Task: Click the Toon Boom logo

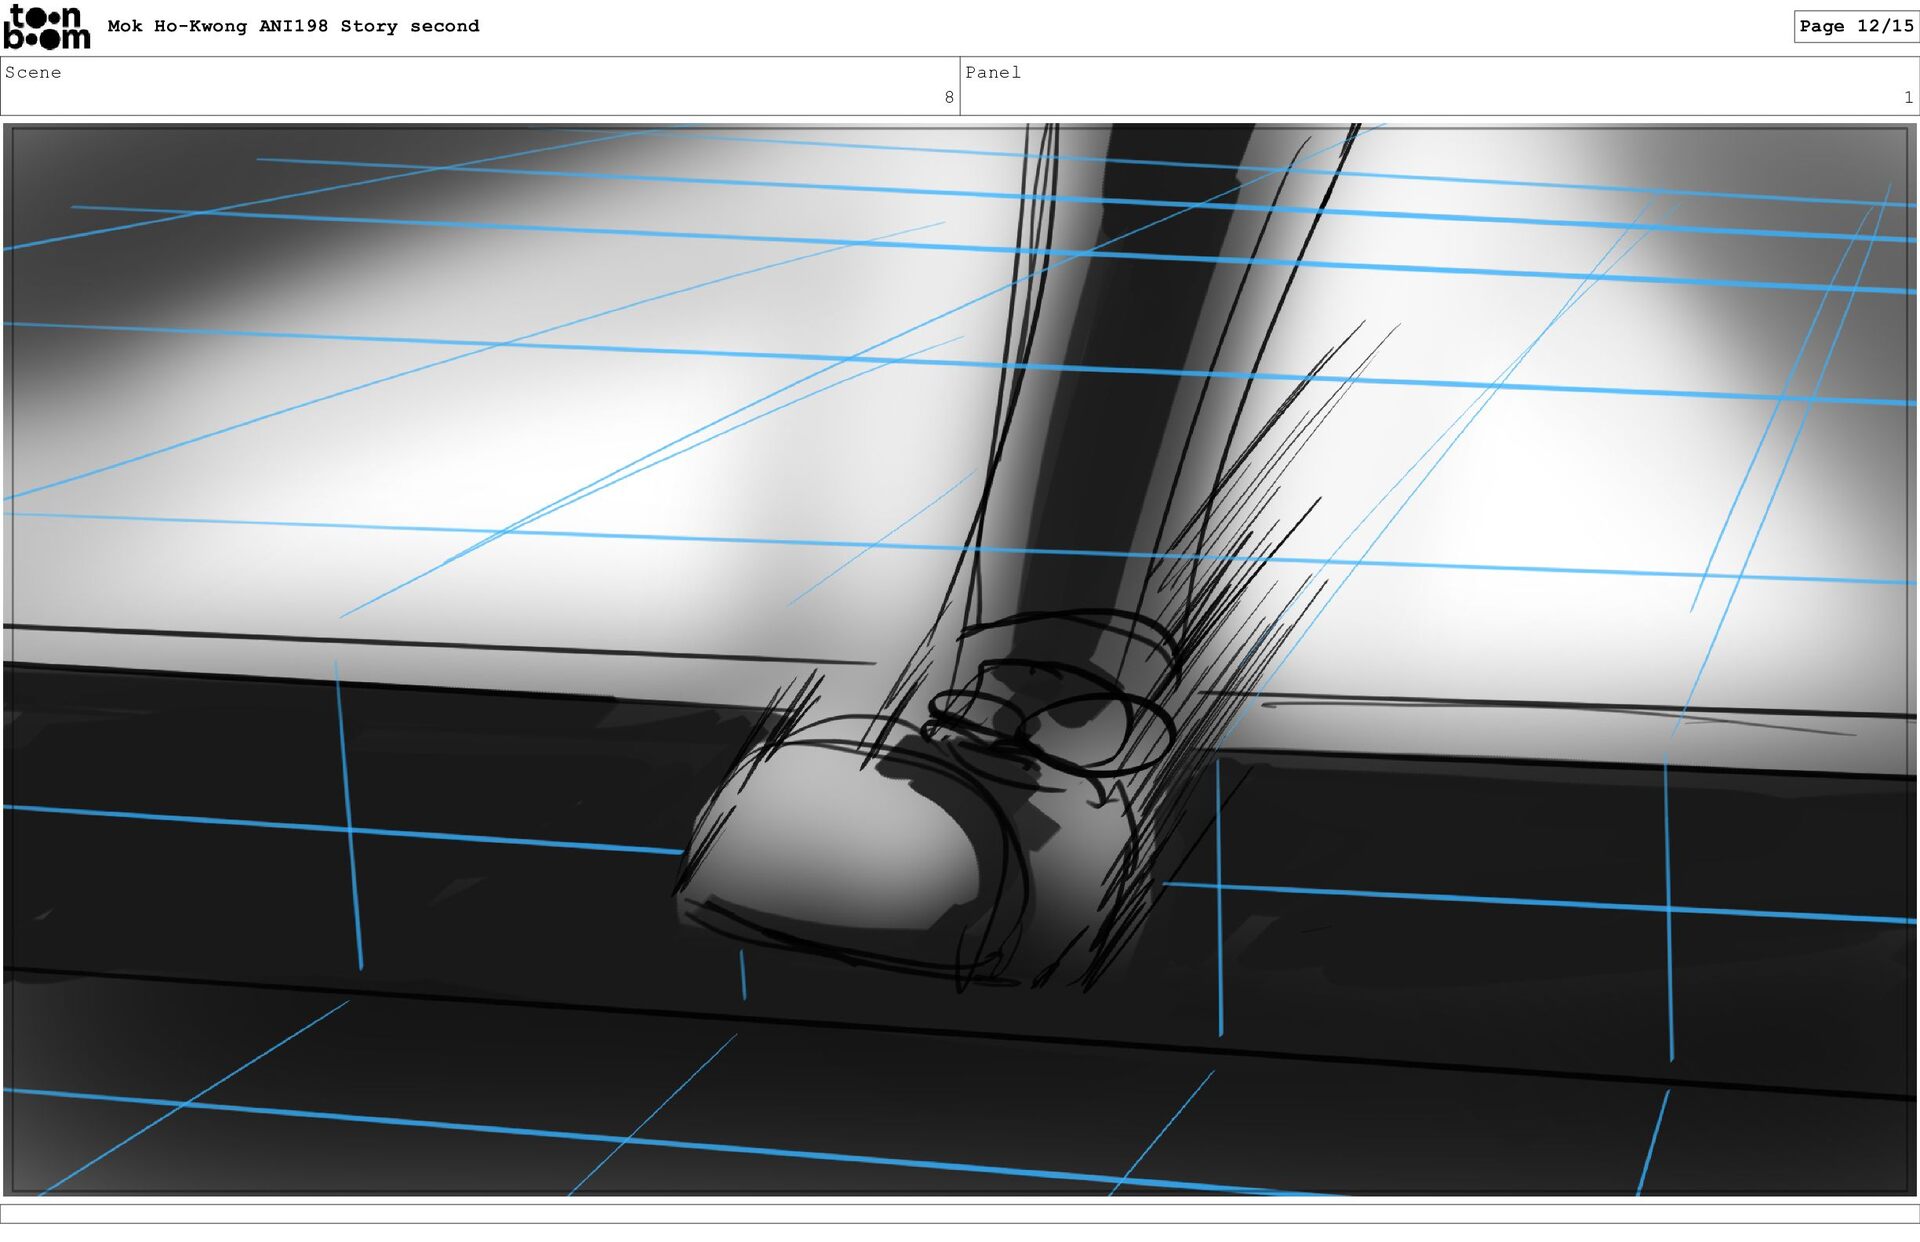Action: [46, 27]
